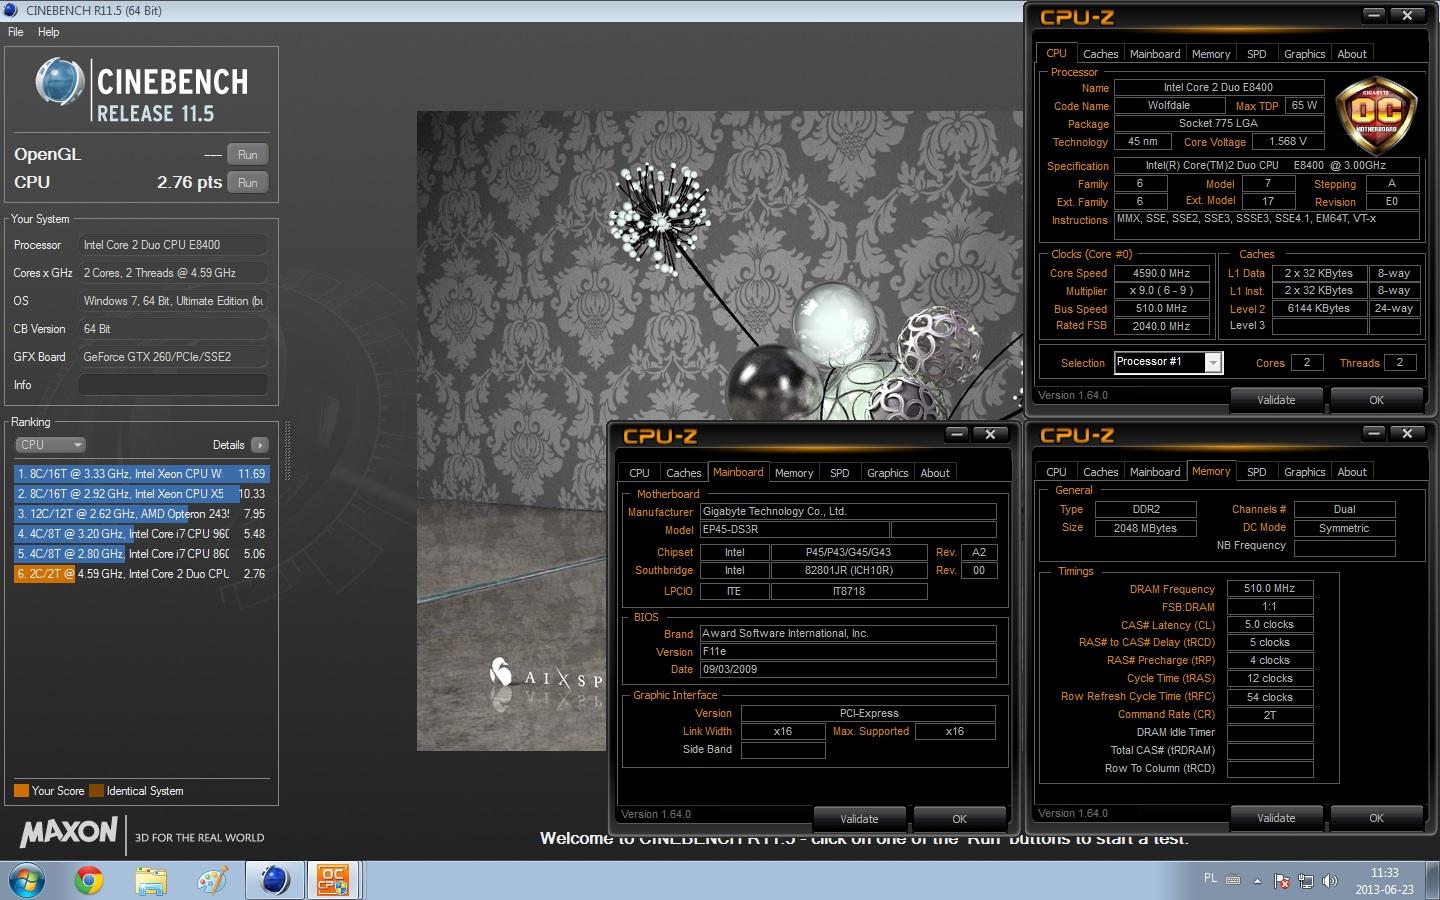Open About tab in Memory CPU-Z window
Image resolution: width=1440 pixels, height=900 pixels.
click(x=1352, y=472)
